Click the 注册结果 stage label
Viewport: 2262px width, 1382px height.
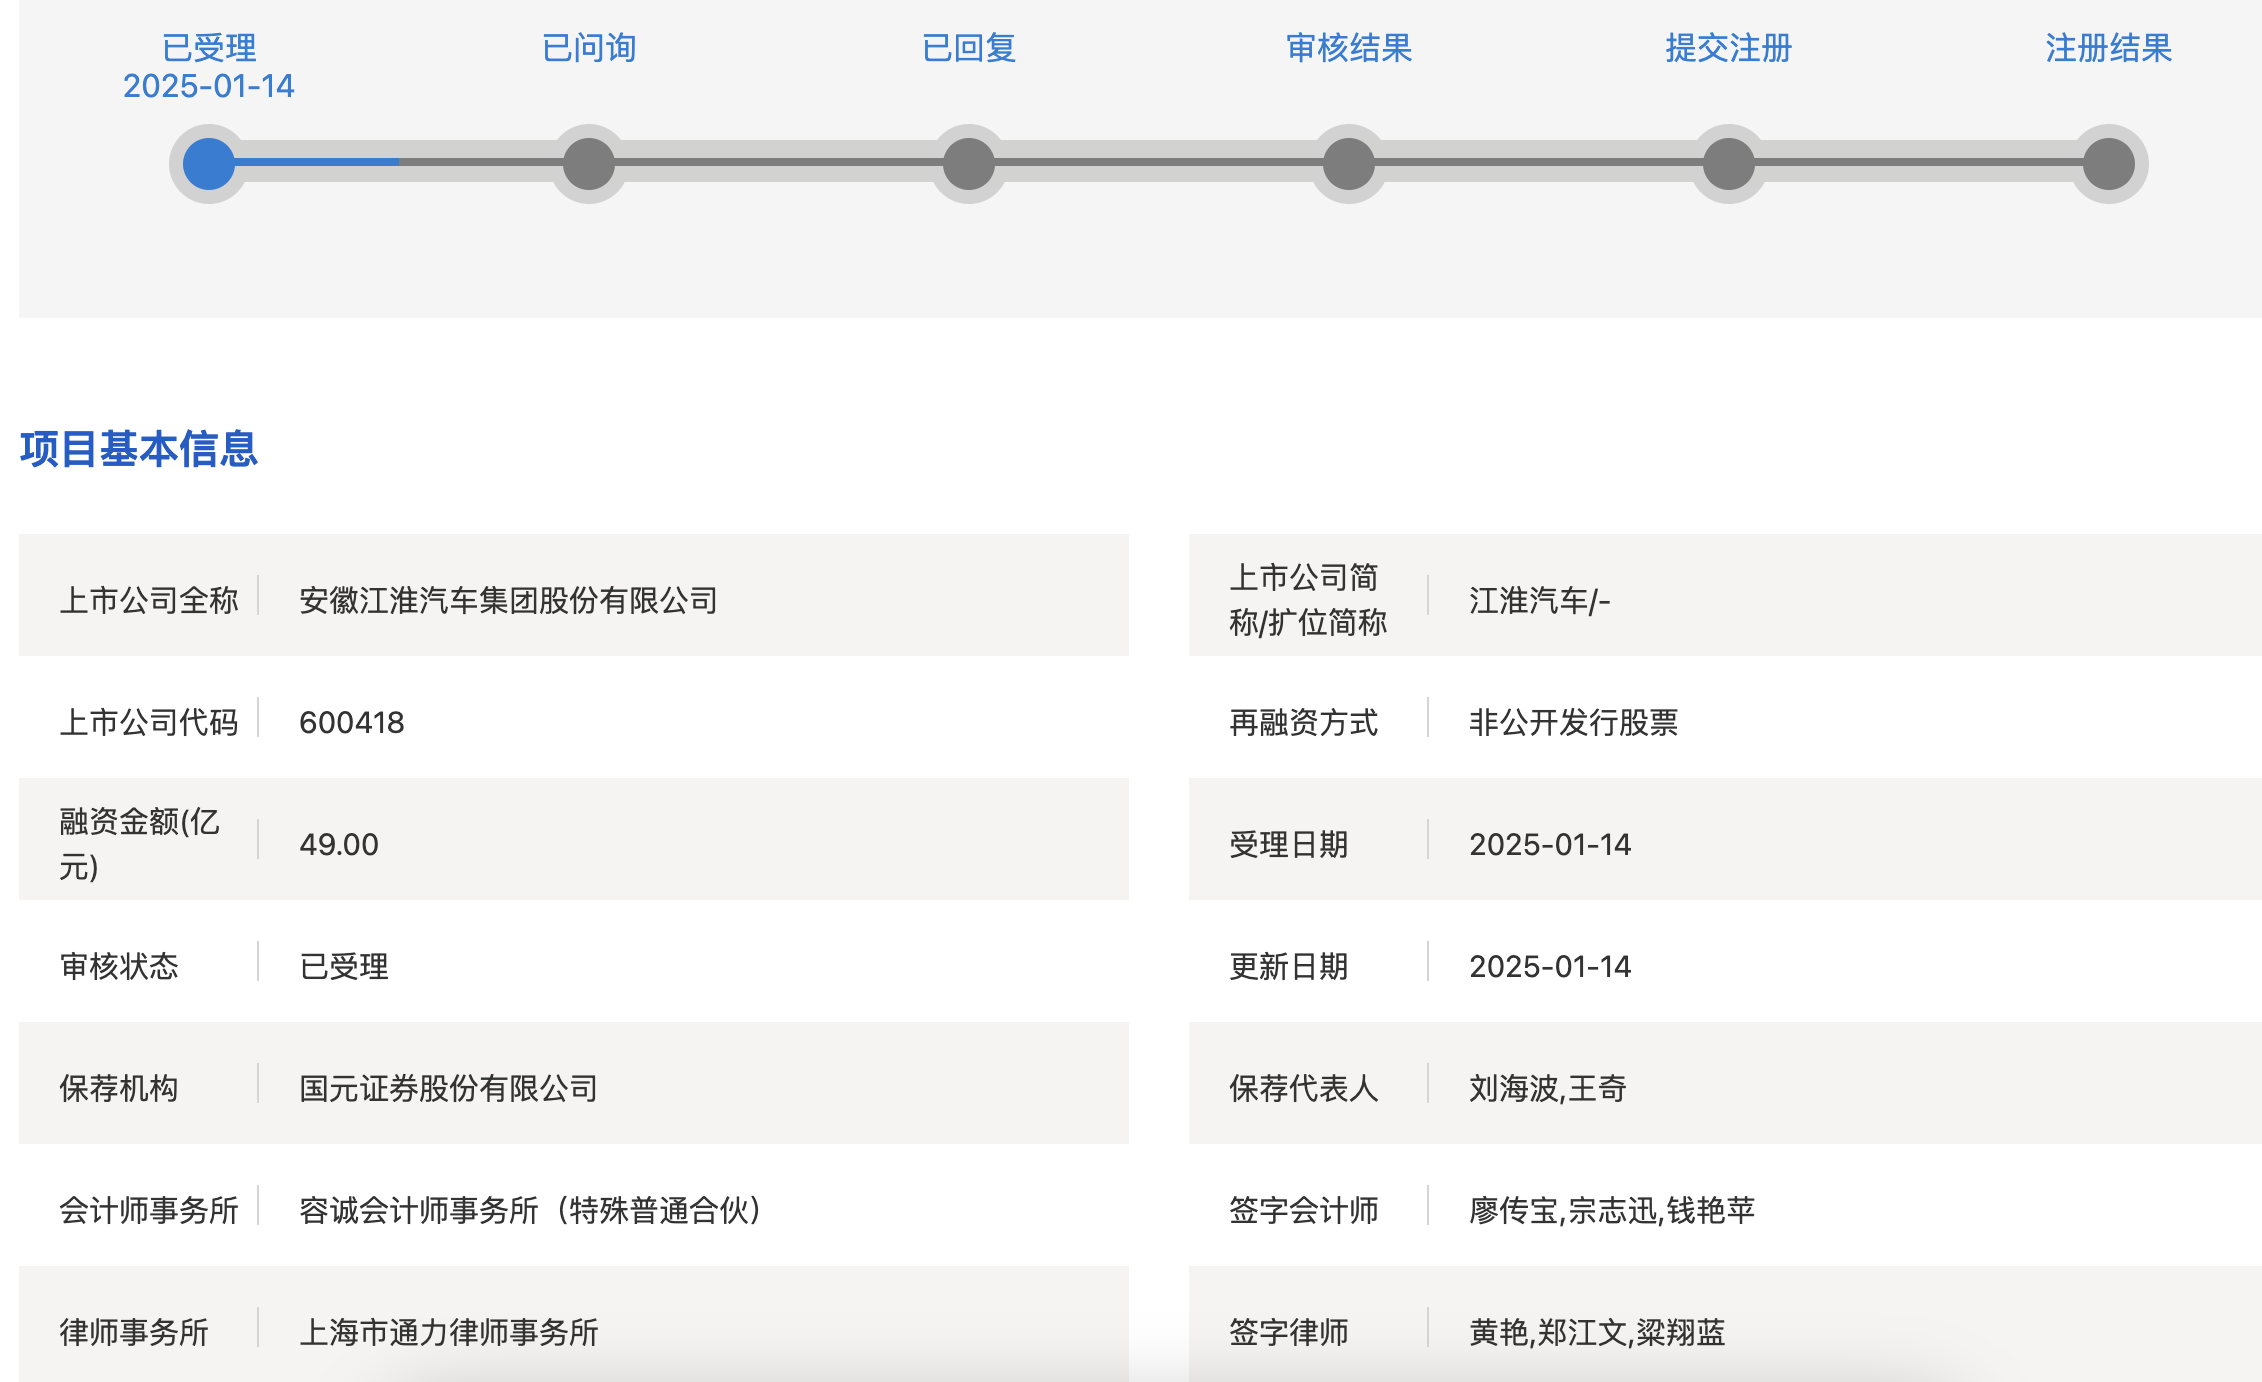pyautogui.click(x=2109, y=48)
